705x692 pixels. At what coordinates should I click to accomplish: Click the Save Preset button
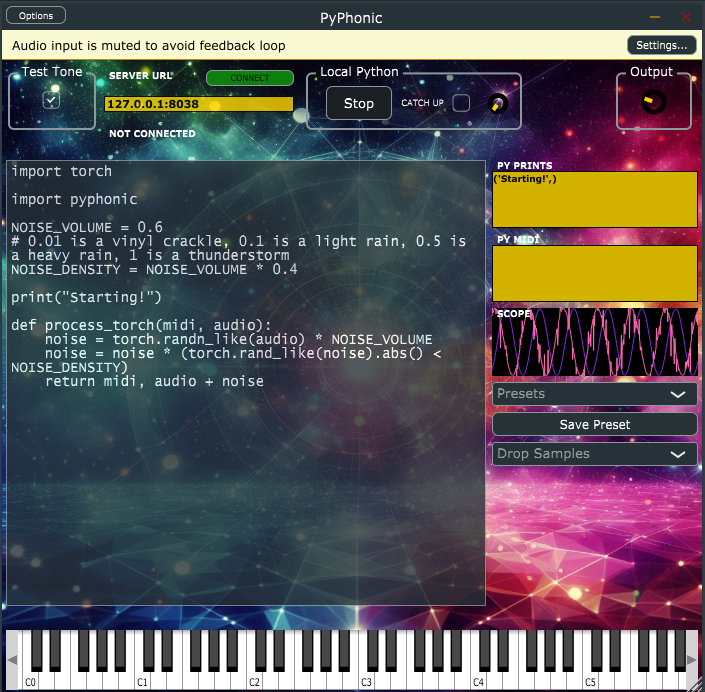[594, 424]
